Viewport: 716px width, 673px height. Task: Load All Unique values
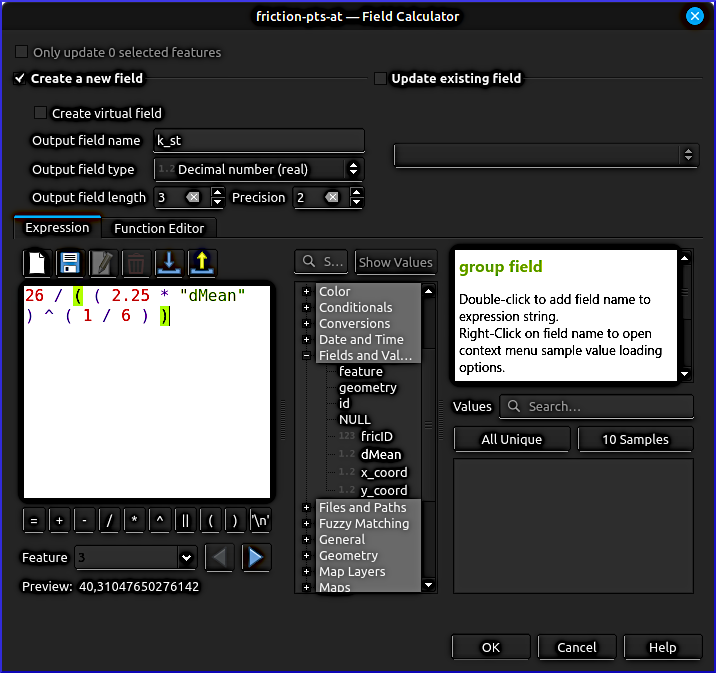(x=512, y=439)
